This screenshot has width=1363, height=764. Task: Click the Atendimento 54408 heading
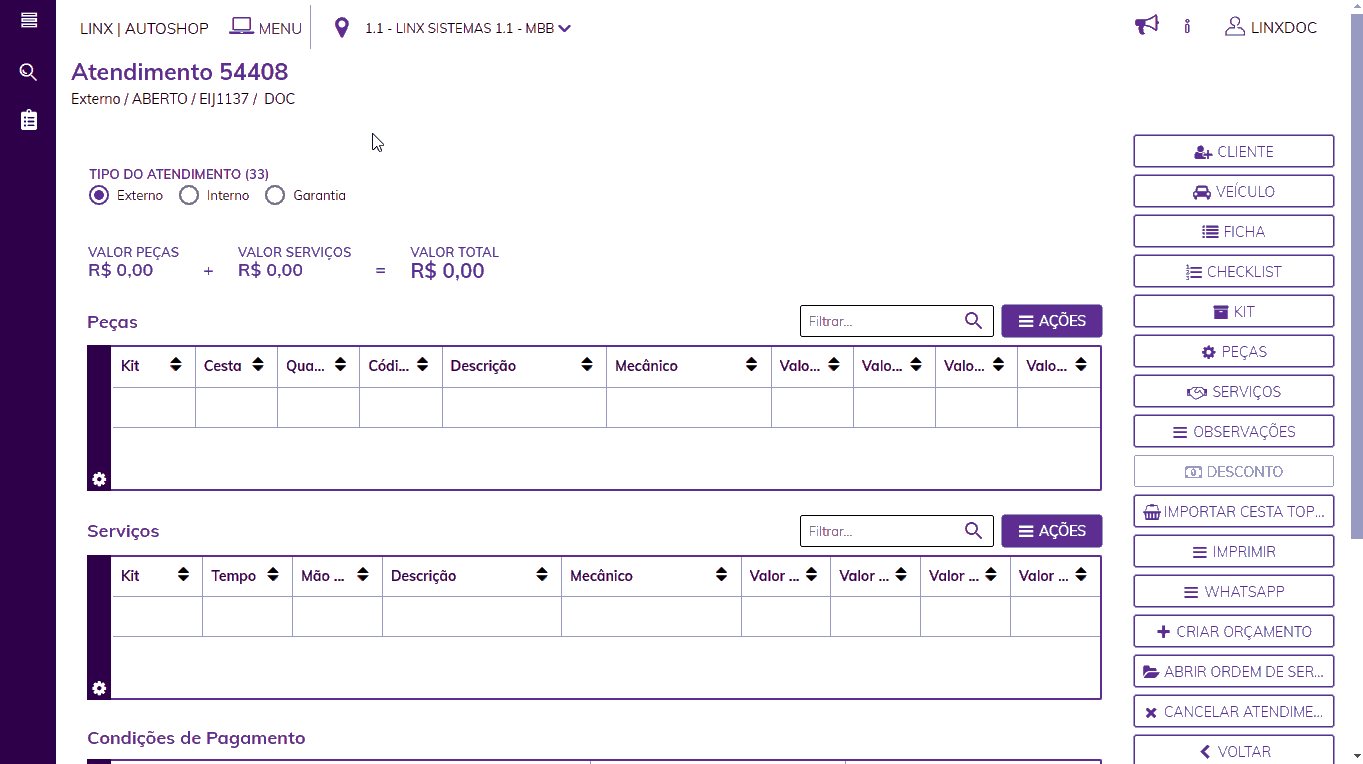pos(180,72)
